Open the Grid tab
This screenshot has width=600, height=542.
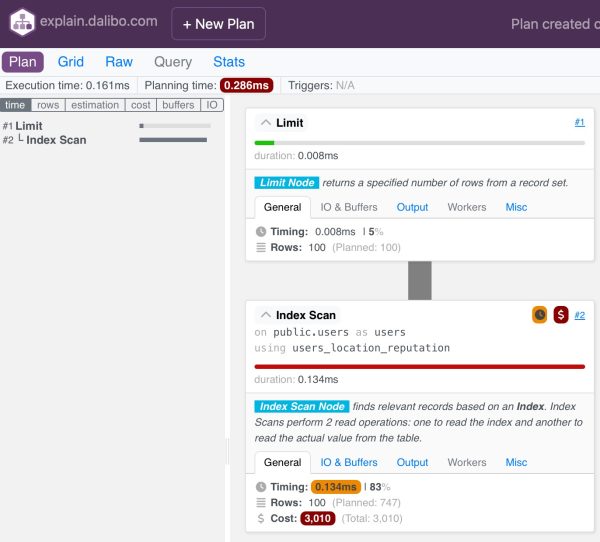point(70,62)
